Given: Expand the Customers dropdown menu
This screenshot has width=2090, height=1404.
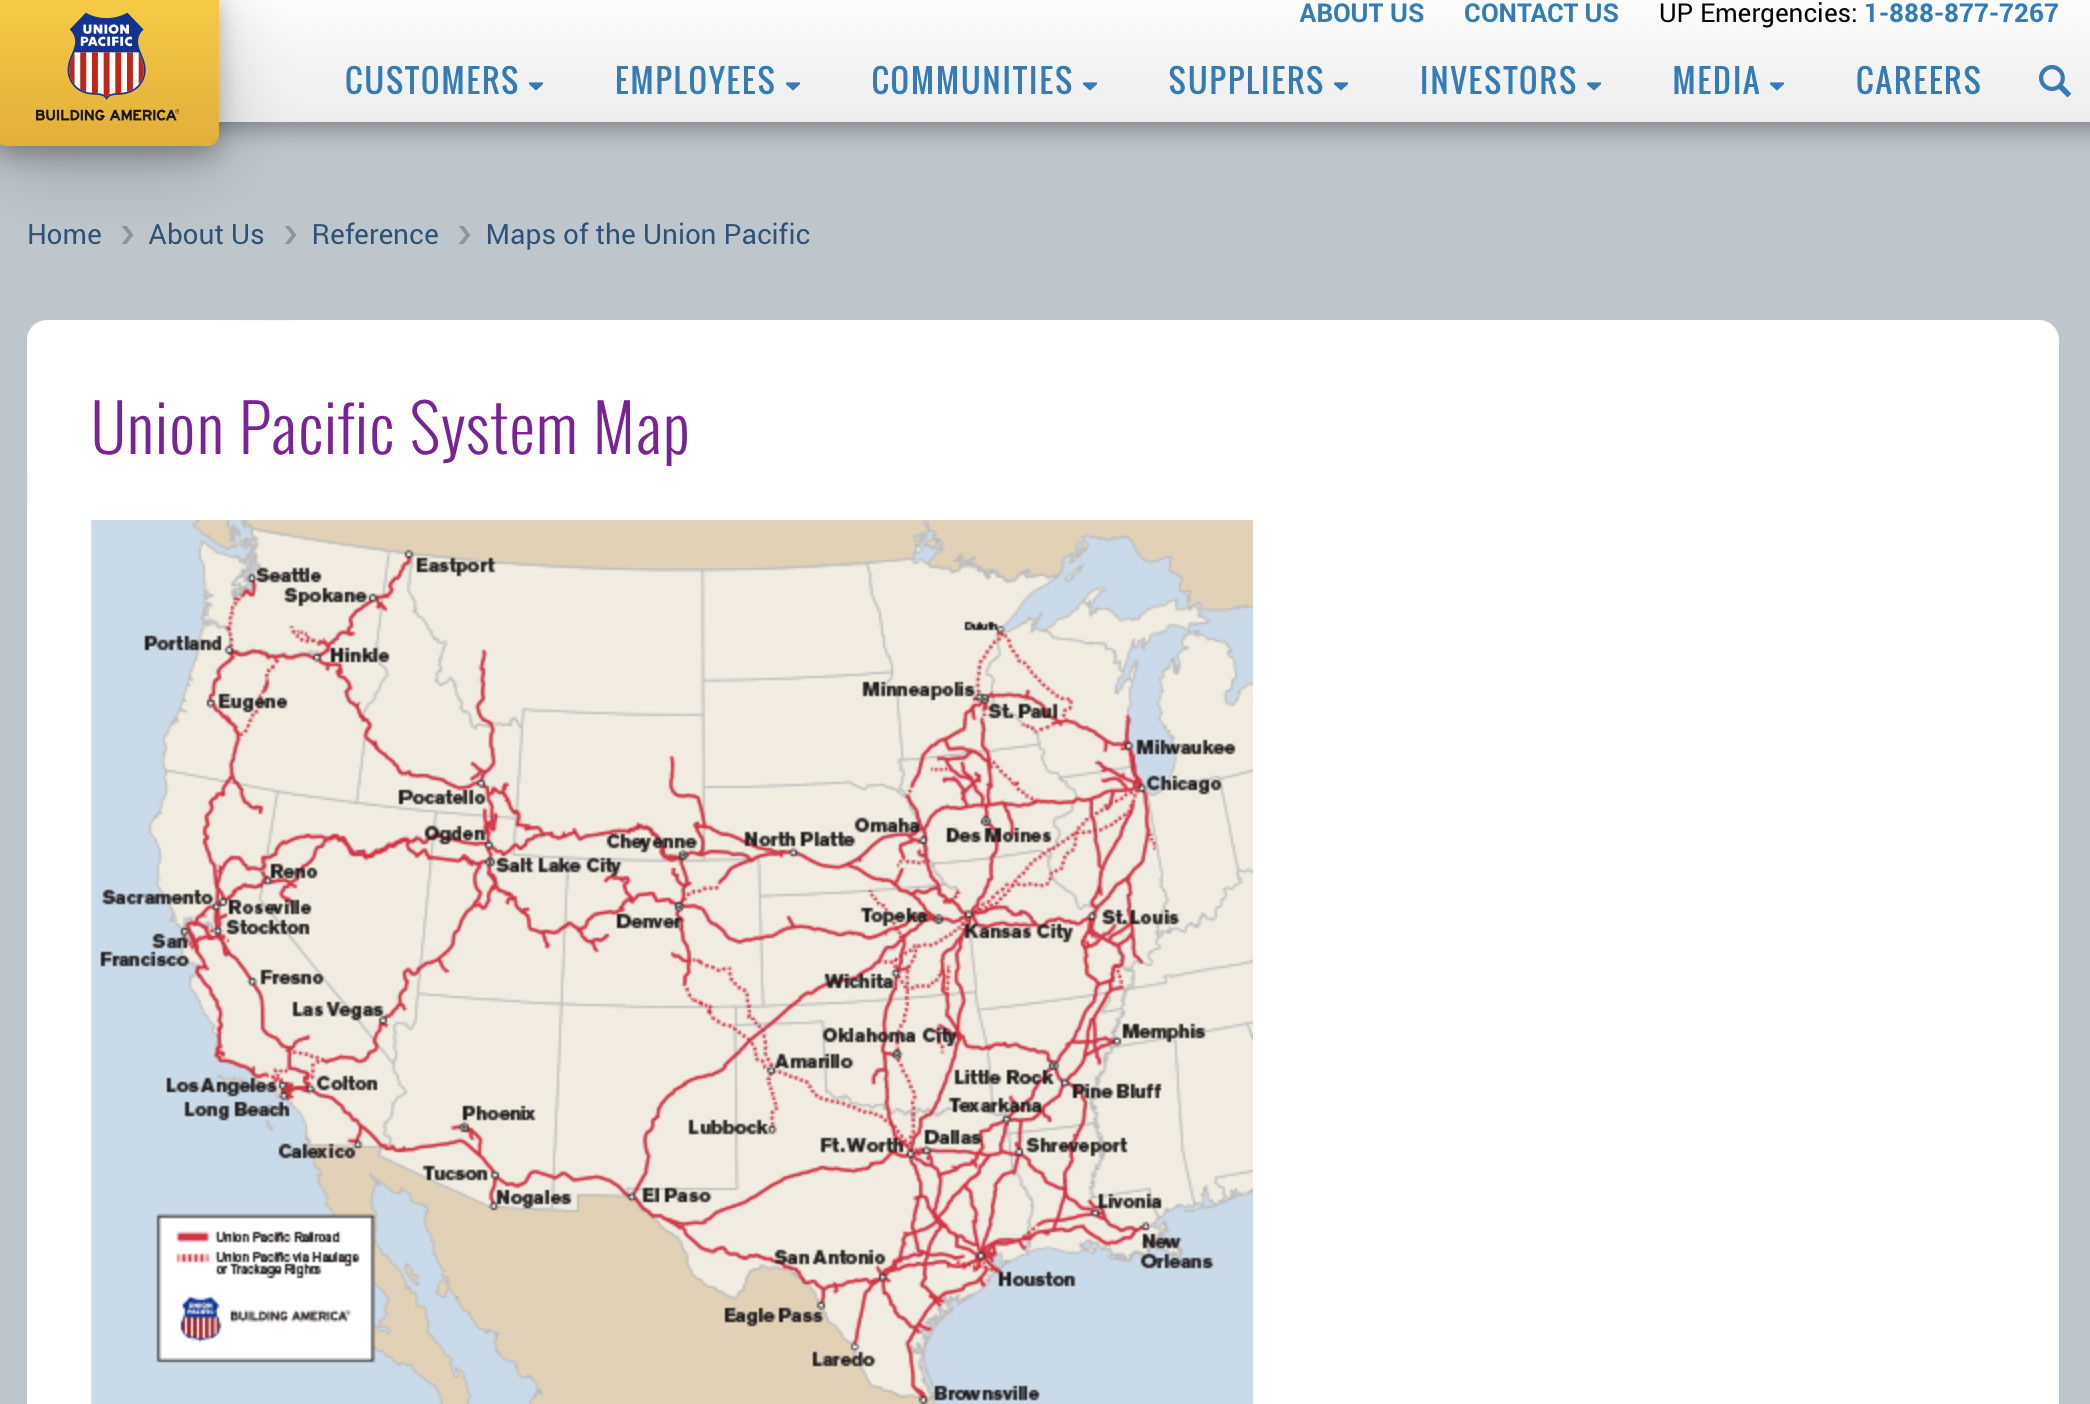Looking at the screenshot, I should [x=444, y=81].
